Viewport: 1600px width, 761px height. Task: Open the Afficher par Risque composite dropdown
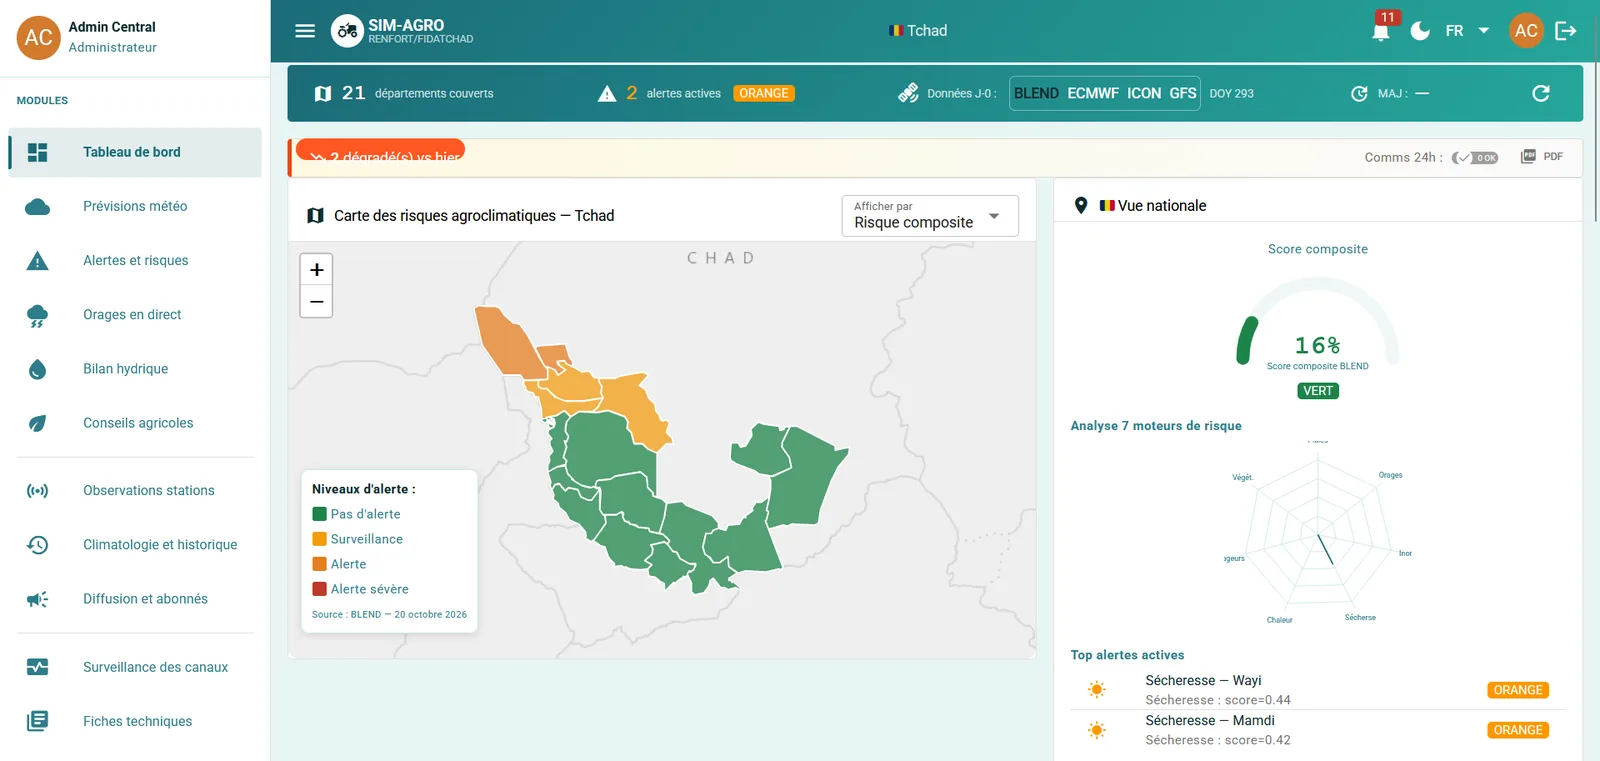(930, 216)
